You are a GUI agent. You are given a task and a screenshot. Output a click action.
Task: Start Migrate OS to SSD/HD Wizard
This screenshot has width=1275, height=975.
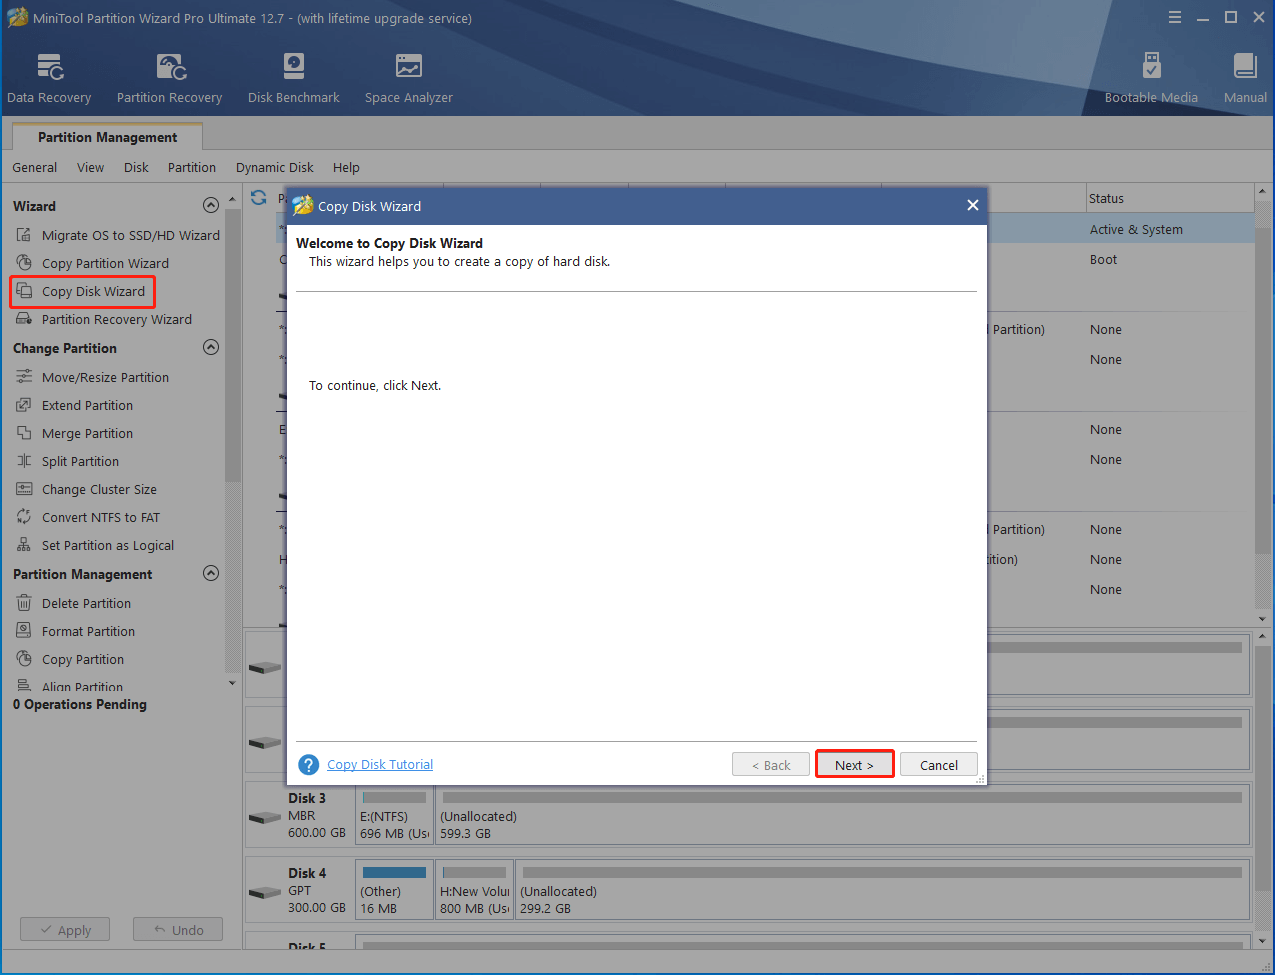click(118, 235)
